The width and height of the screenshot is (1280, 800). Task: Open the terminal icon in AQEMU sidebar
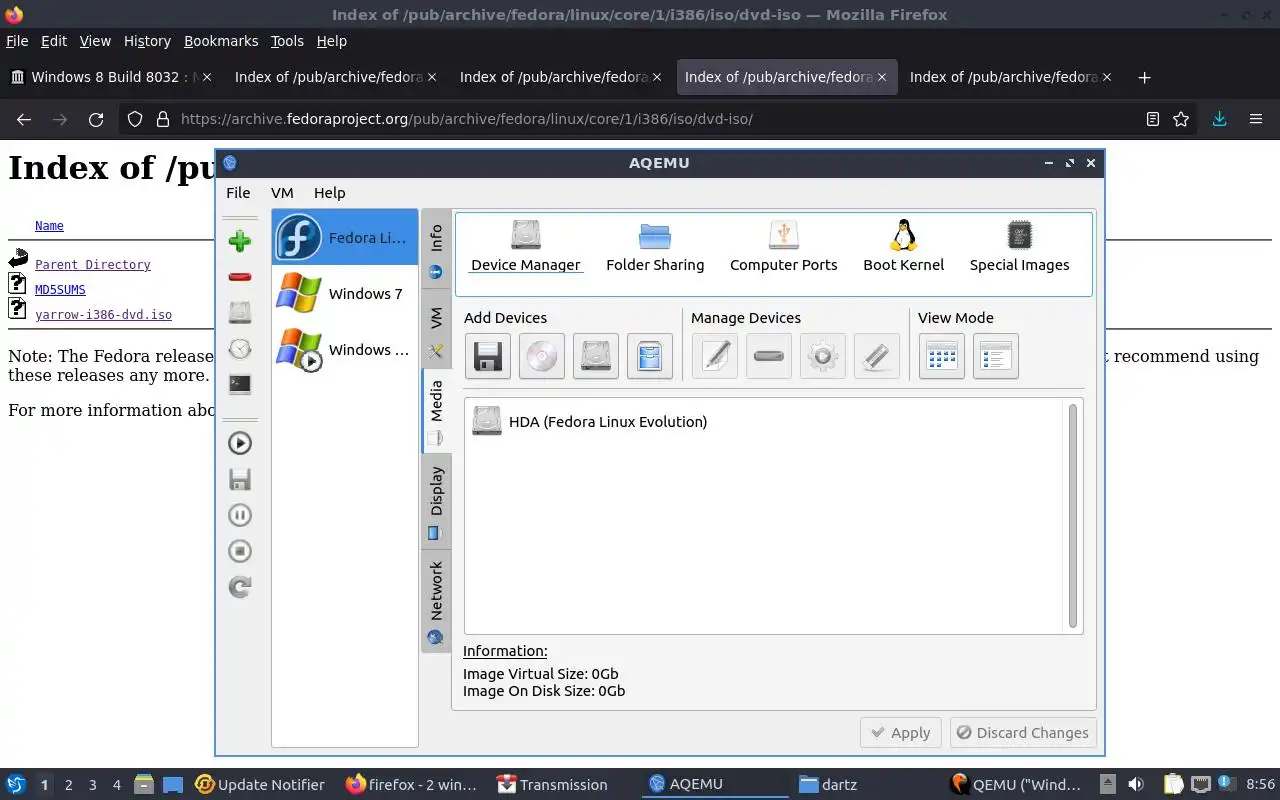(239, 384)
